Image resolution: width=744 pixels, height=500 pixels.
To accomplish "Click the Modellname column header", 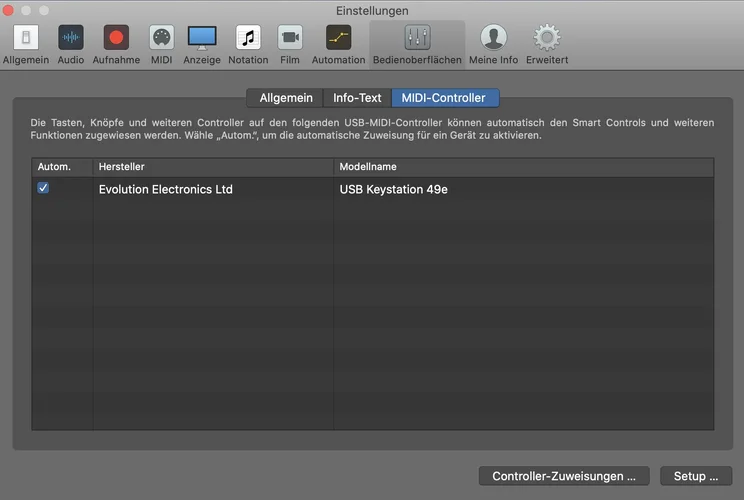I will [x=523, y=167].
